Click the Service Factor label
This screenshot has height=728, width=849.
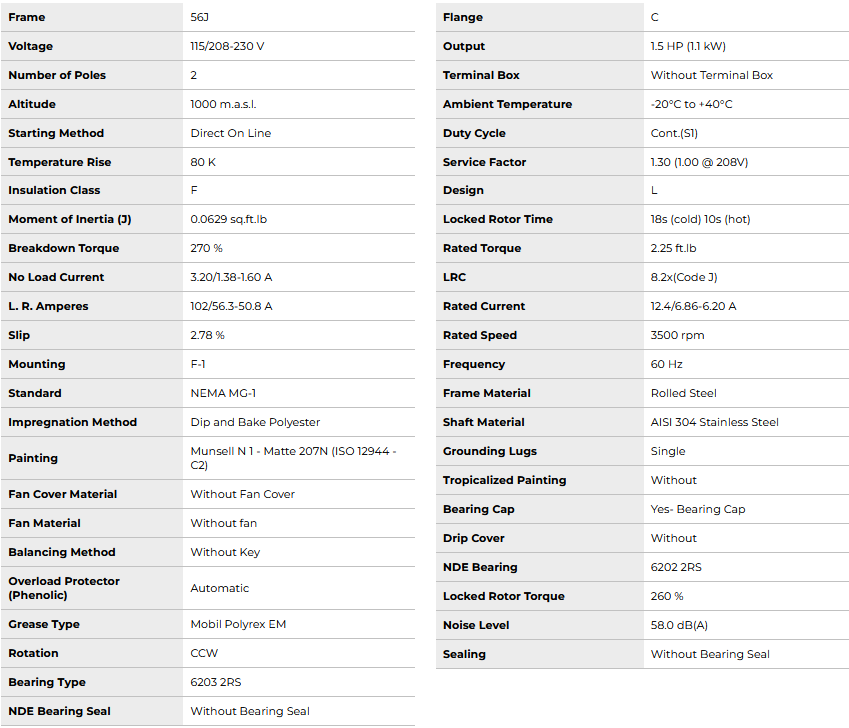pyautogui.click(x=484, y=162)
